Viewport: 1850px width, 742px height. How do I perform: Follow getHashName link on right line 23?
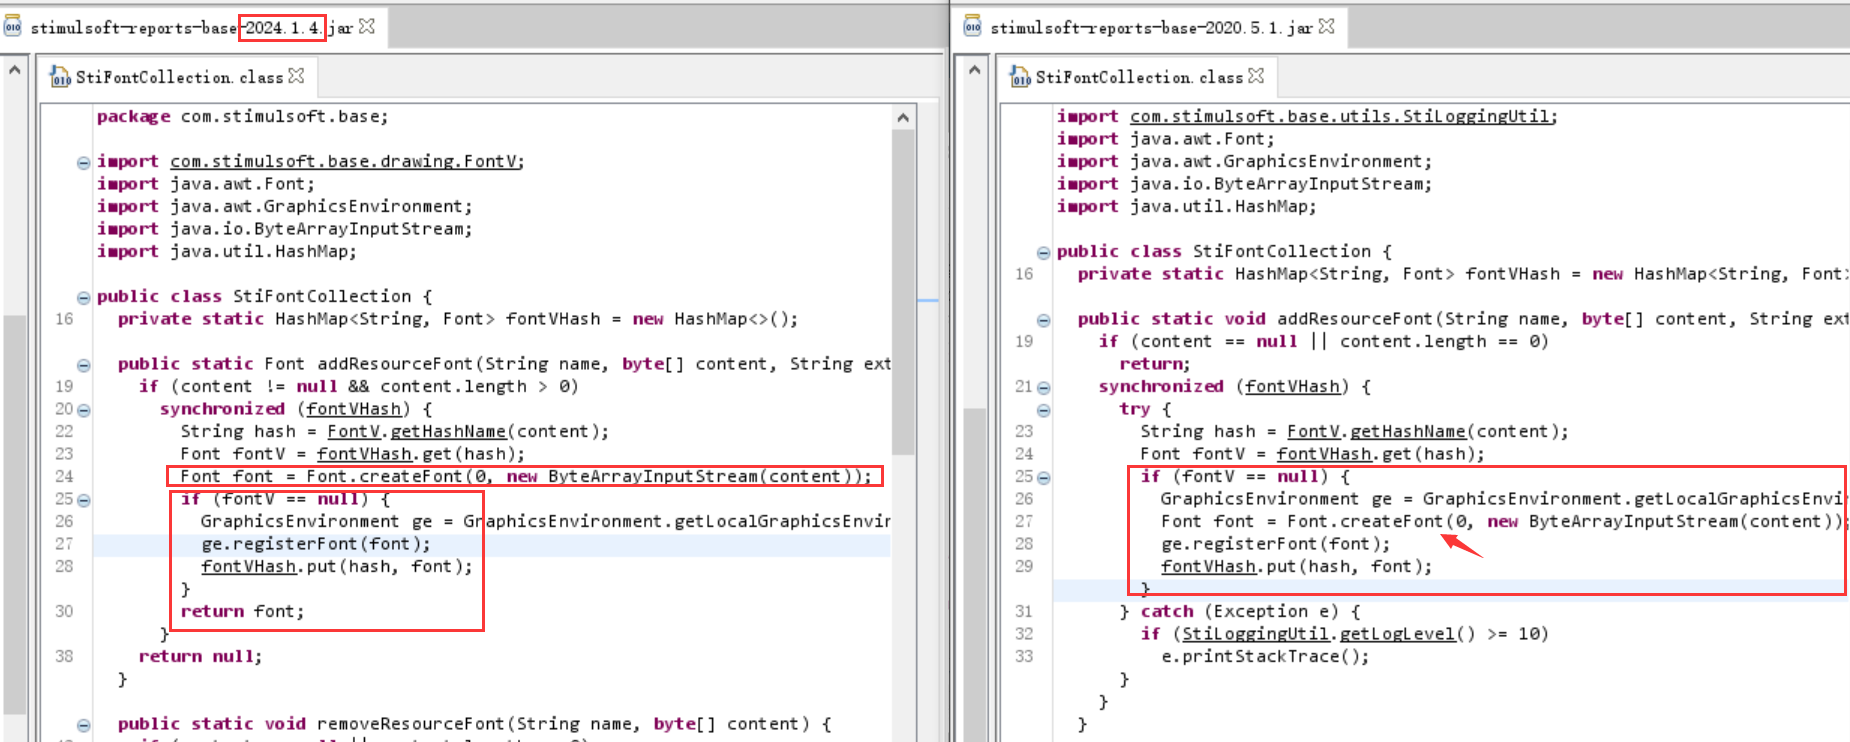coord(1407,431)
